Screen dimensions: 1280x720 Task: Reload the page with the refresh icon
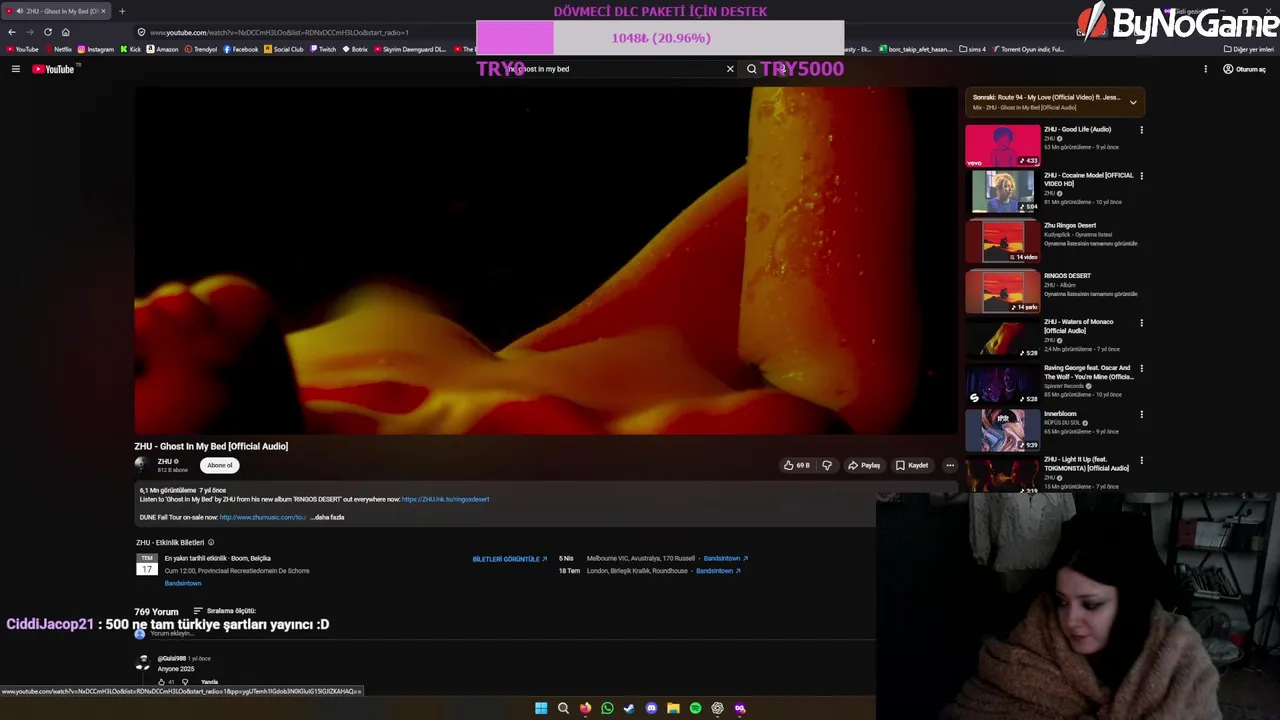47,32
